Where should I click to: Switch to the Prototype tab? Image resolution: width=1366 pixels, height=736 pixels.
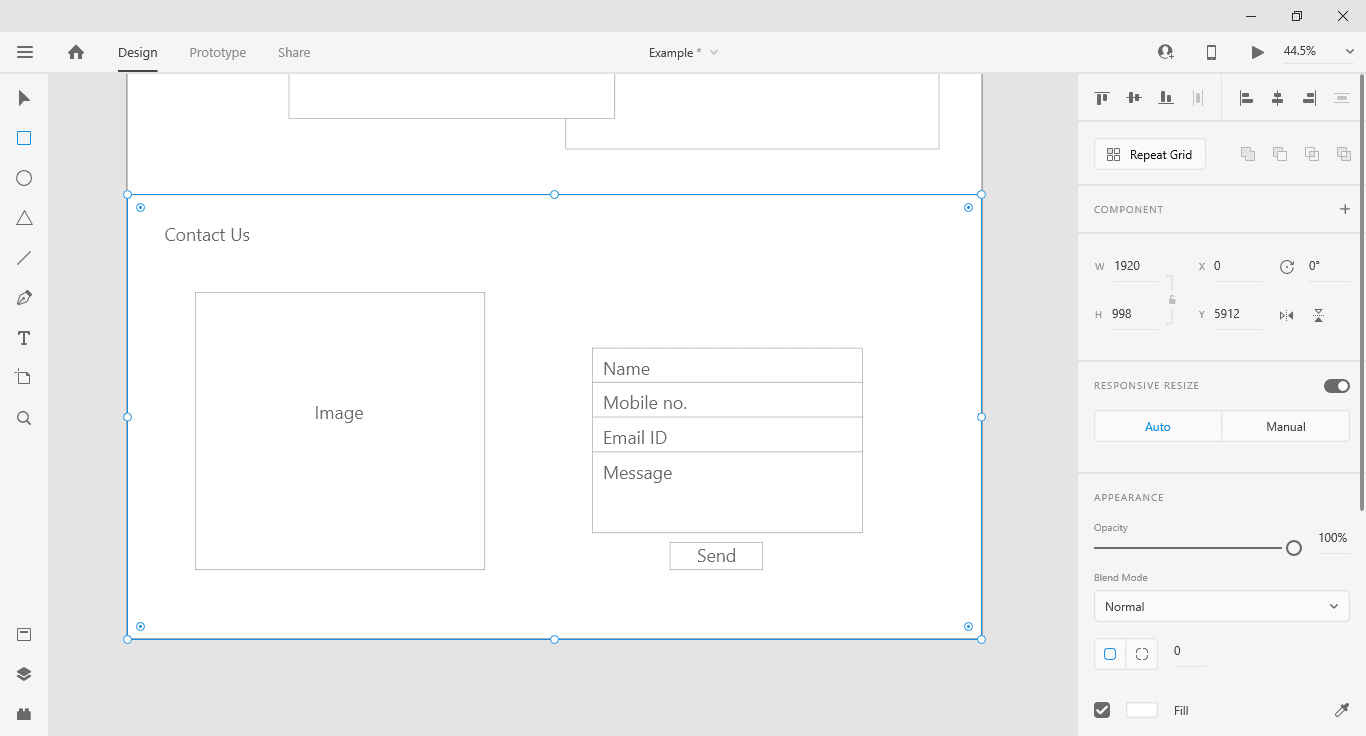[218, 52]
